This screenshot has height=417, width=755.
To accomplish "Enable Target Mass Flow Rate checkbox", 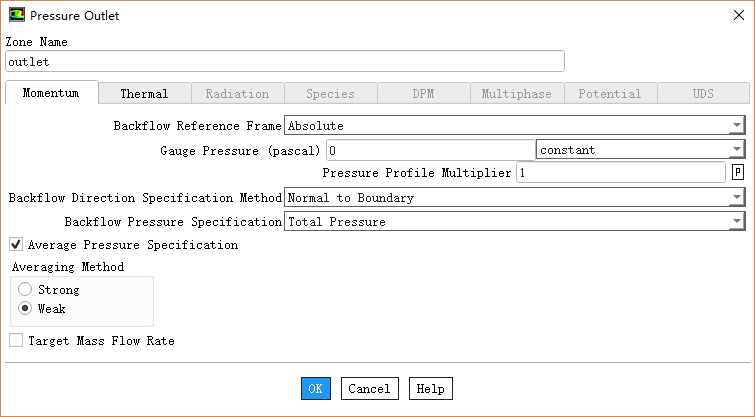I will click(16, 341).
